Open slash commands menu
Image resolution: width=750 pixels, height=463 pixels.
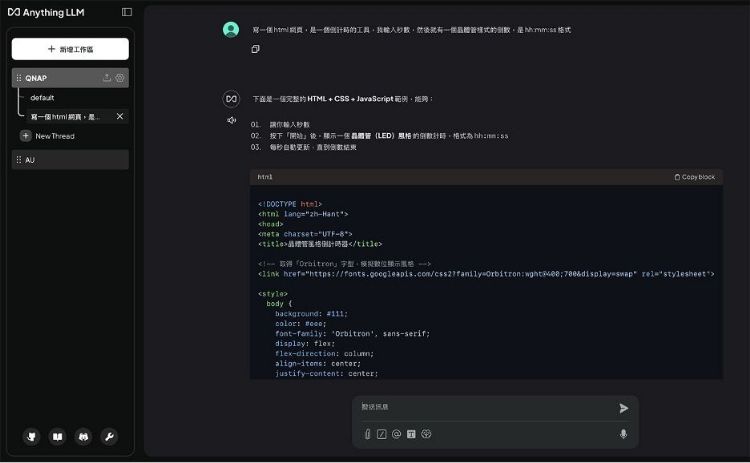[x=382, y=434]
